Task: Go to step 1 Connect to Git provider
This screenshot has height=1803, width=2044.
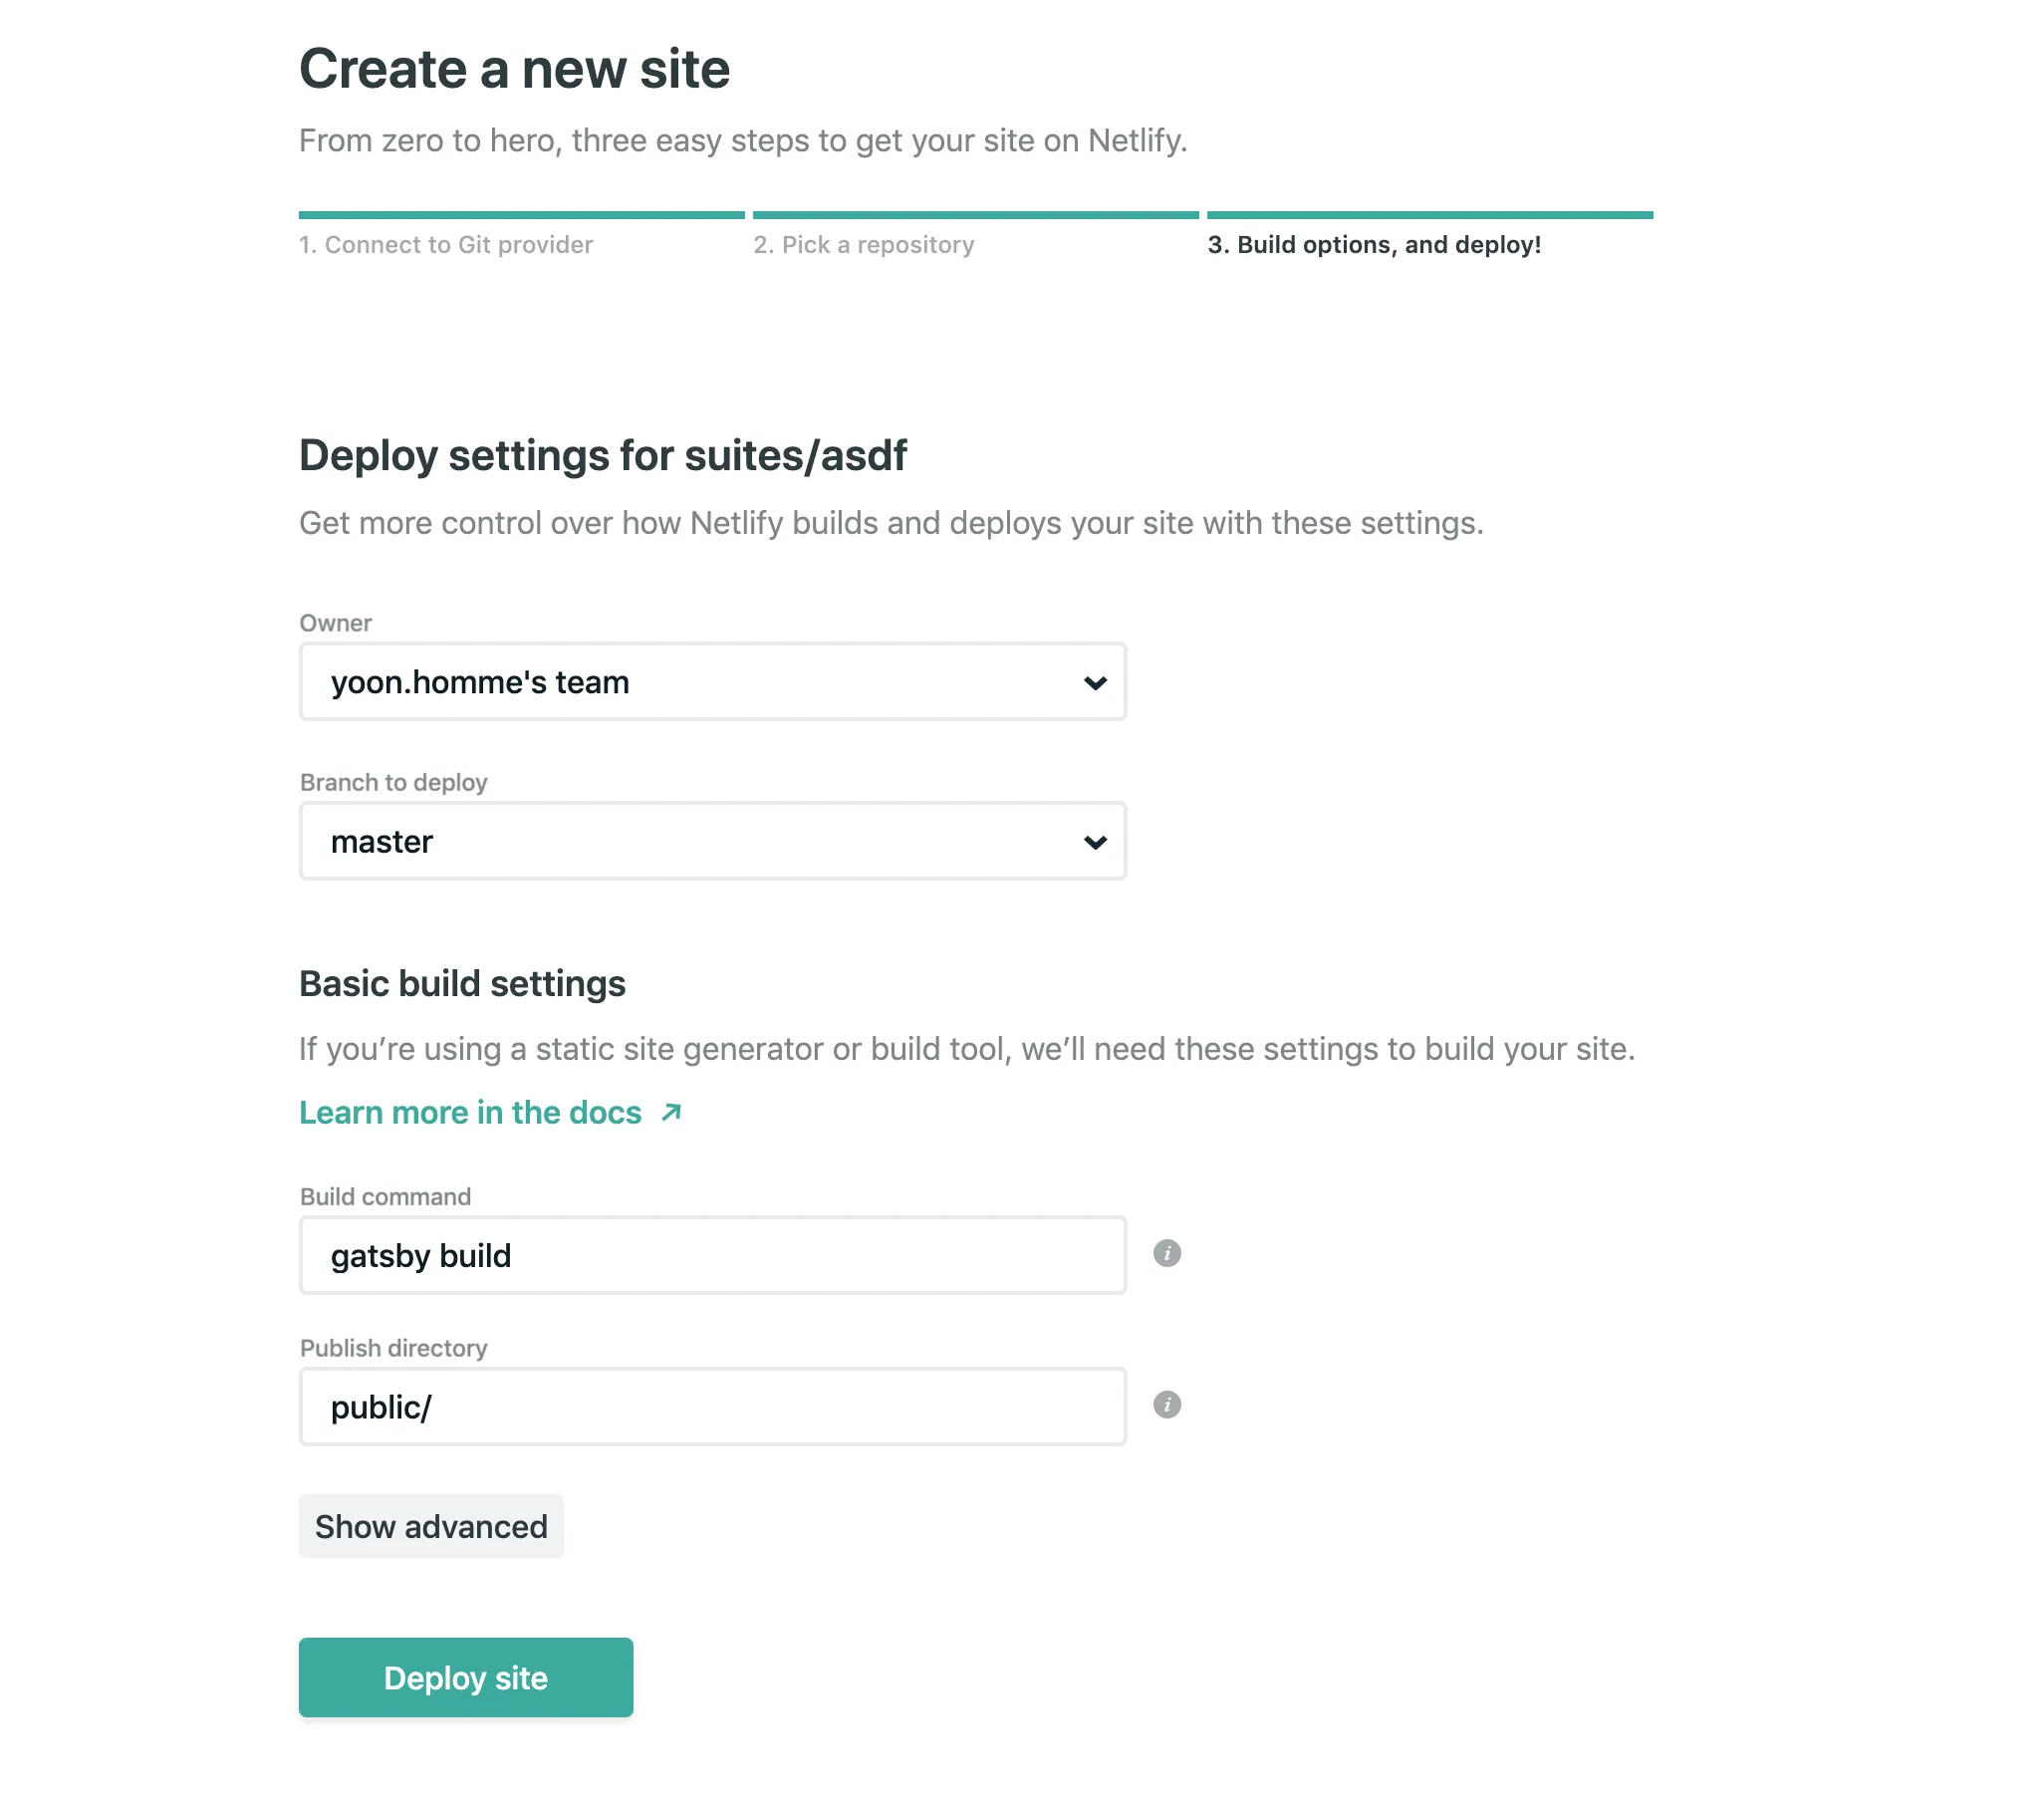Action: click(x=446, y=245)
